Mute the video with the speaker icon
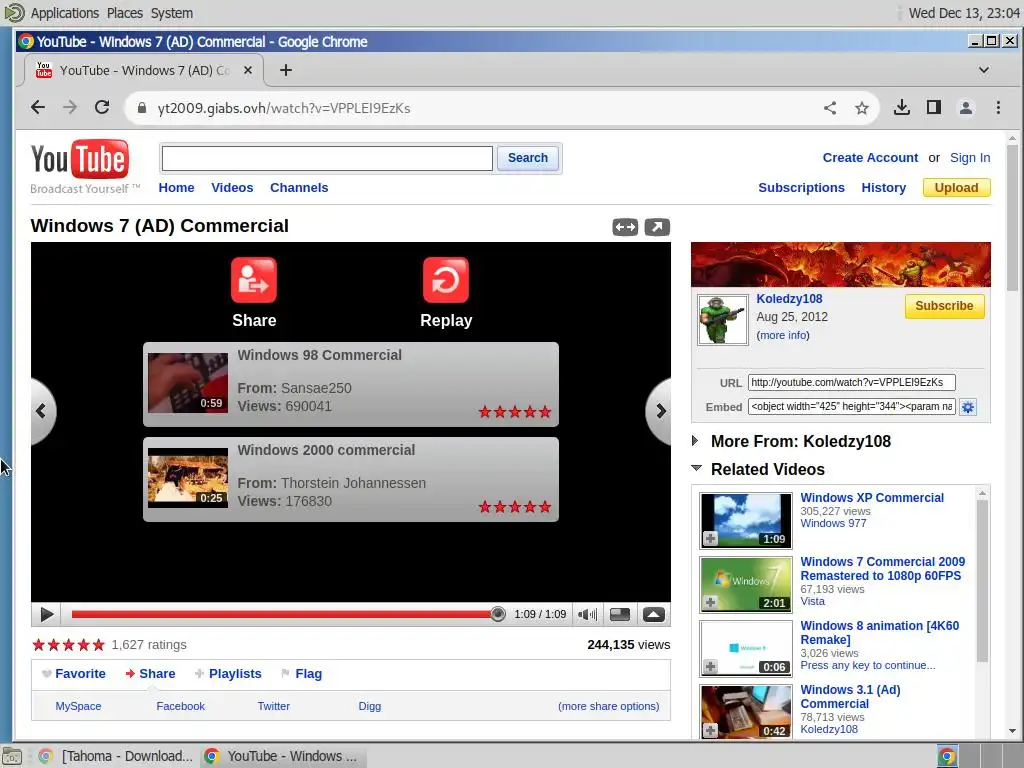Screen dimensions: 1024x768 coord(587,614)
